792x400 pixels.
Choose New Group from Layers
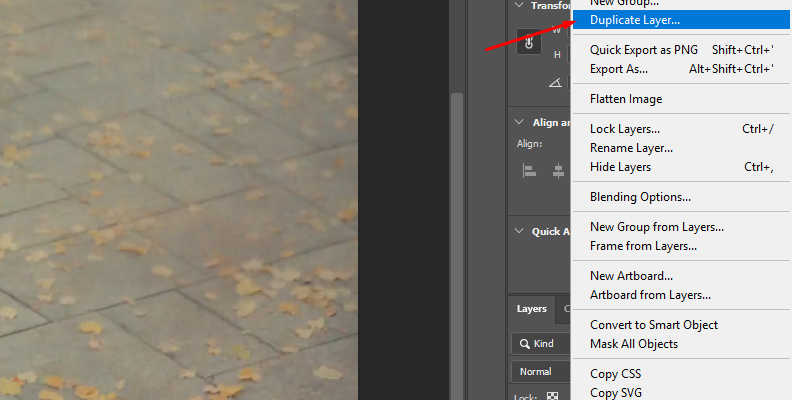[x=682, y=227]
